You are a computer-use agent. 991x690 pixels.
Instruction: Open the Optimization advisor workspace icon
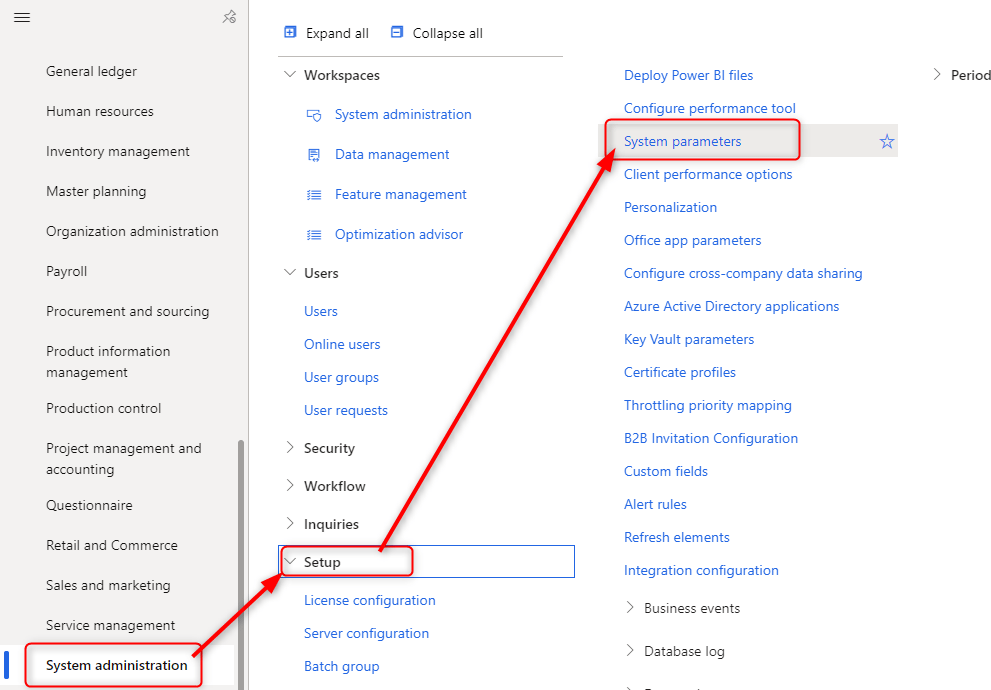coord(313,235)
